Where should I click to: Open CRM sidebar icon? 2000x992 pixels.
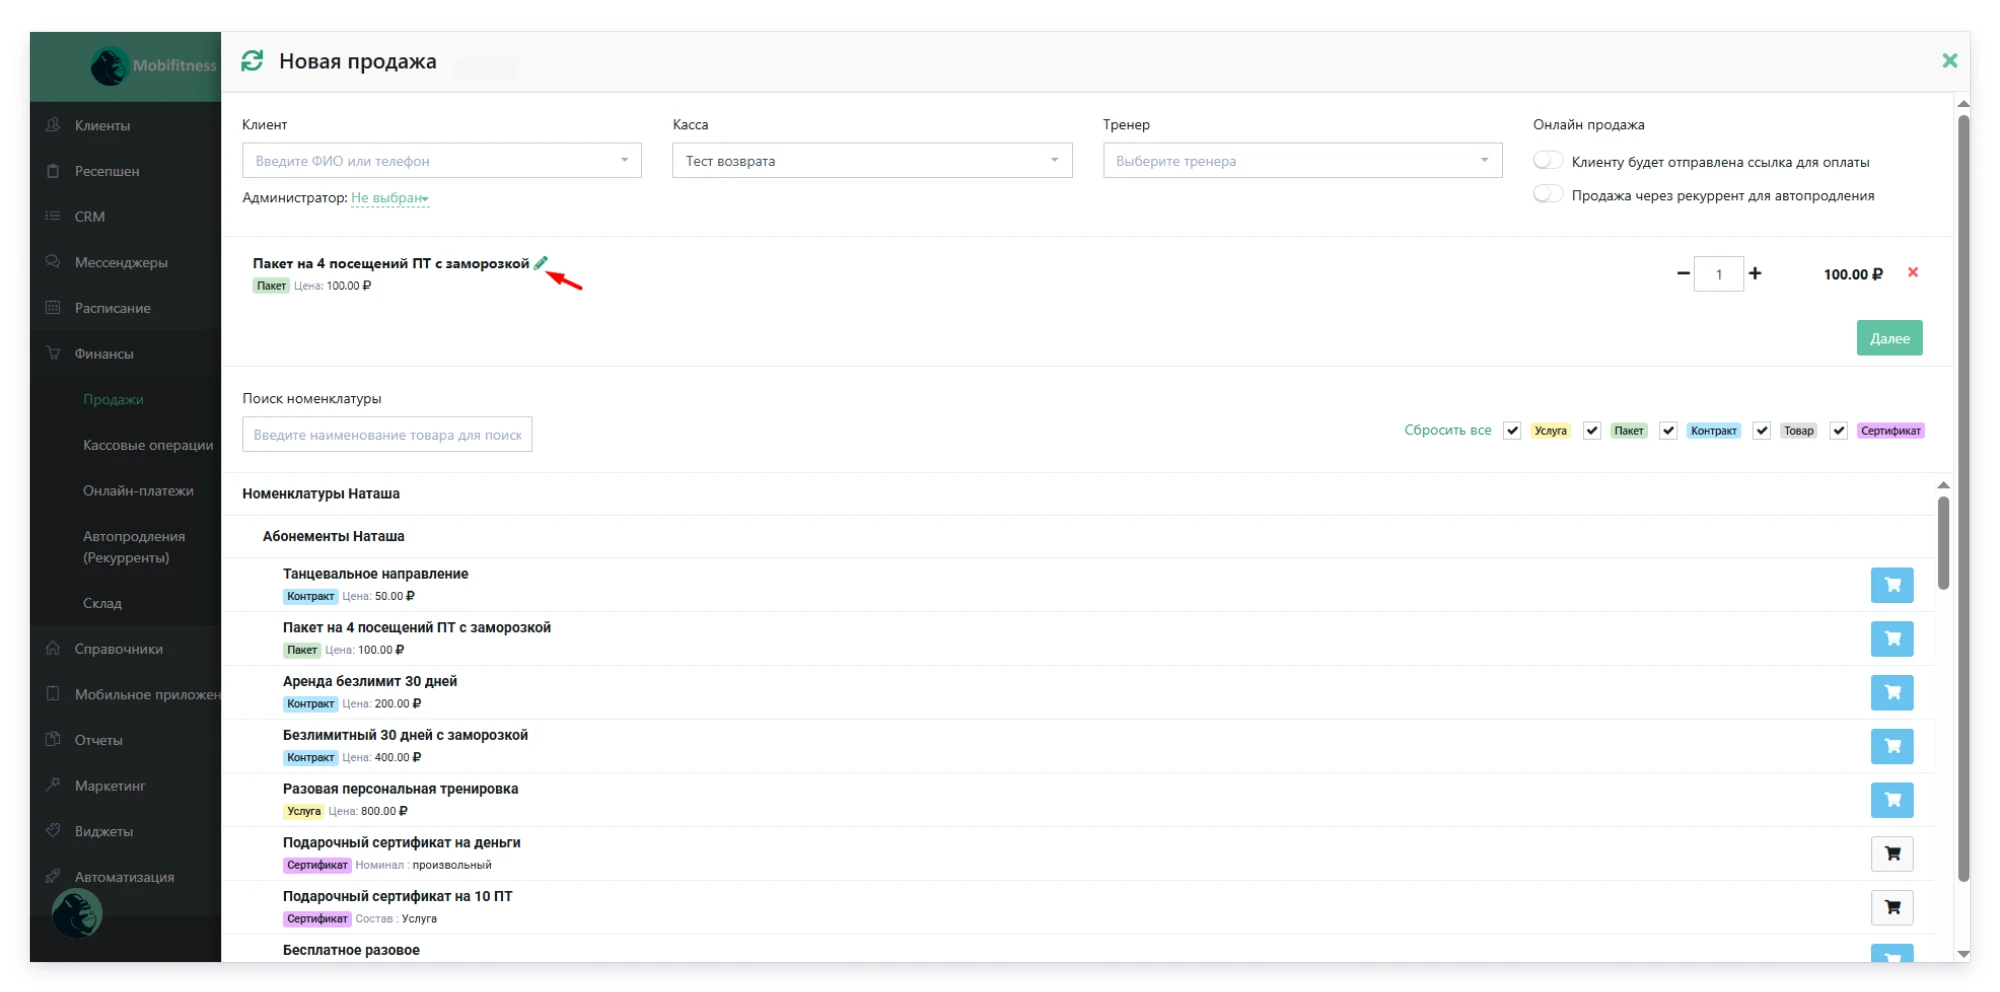(53, 216)
